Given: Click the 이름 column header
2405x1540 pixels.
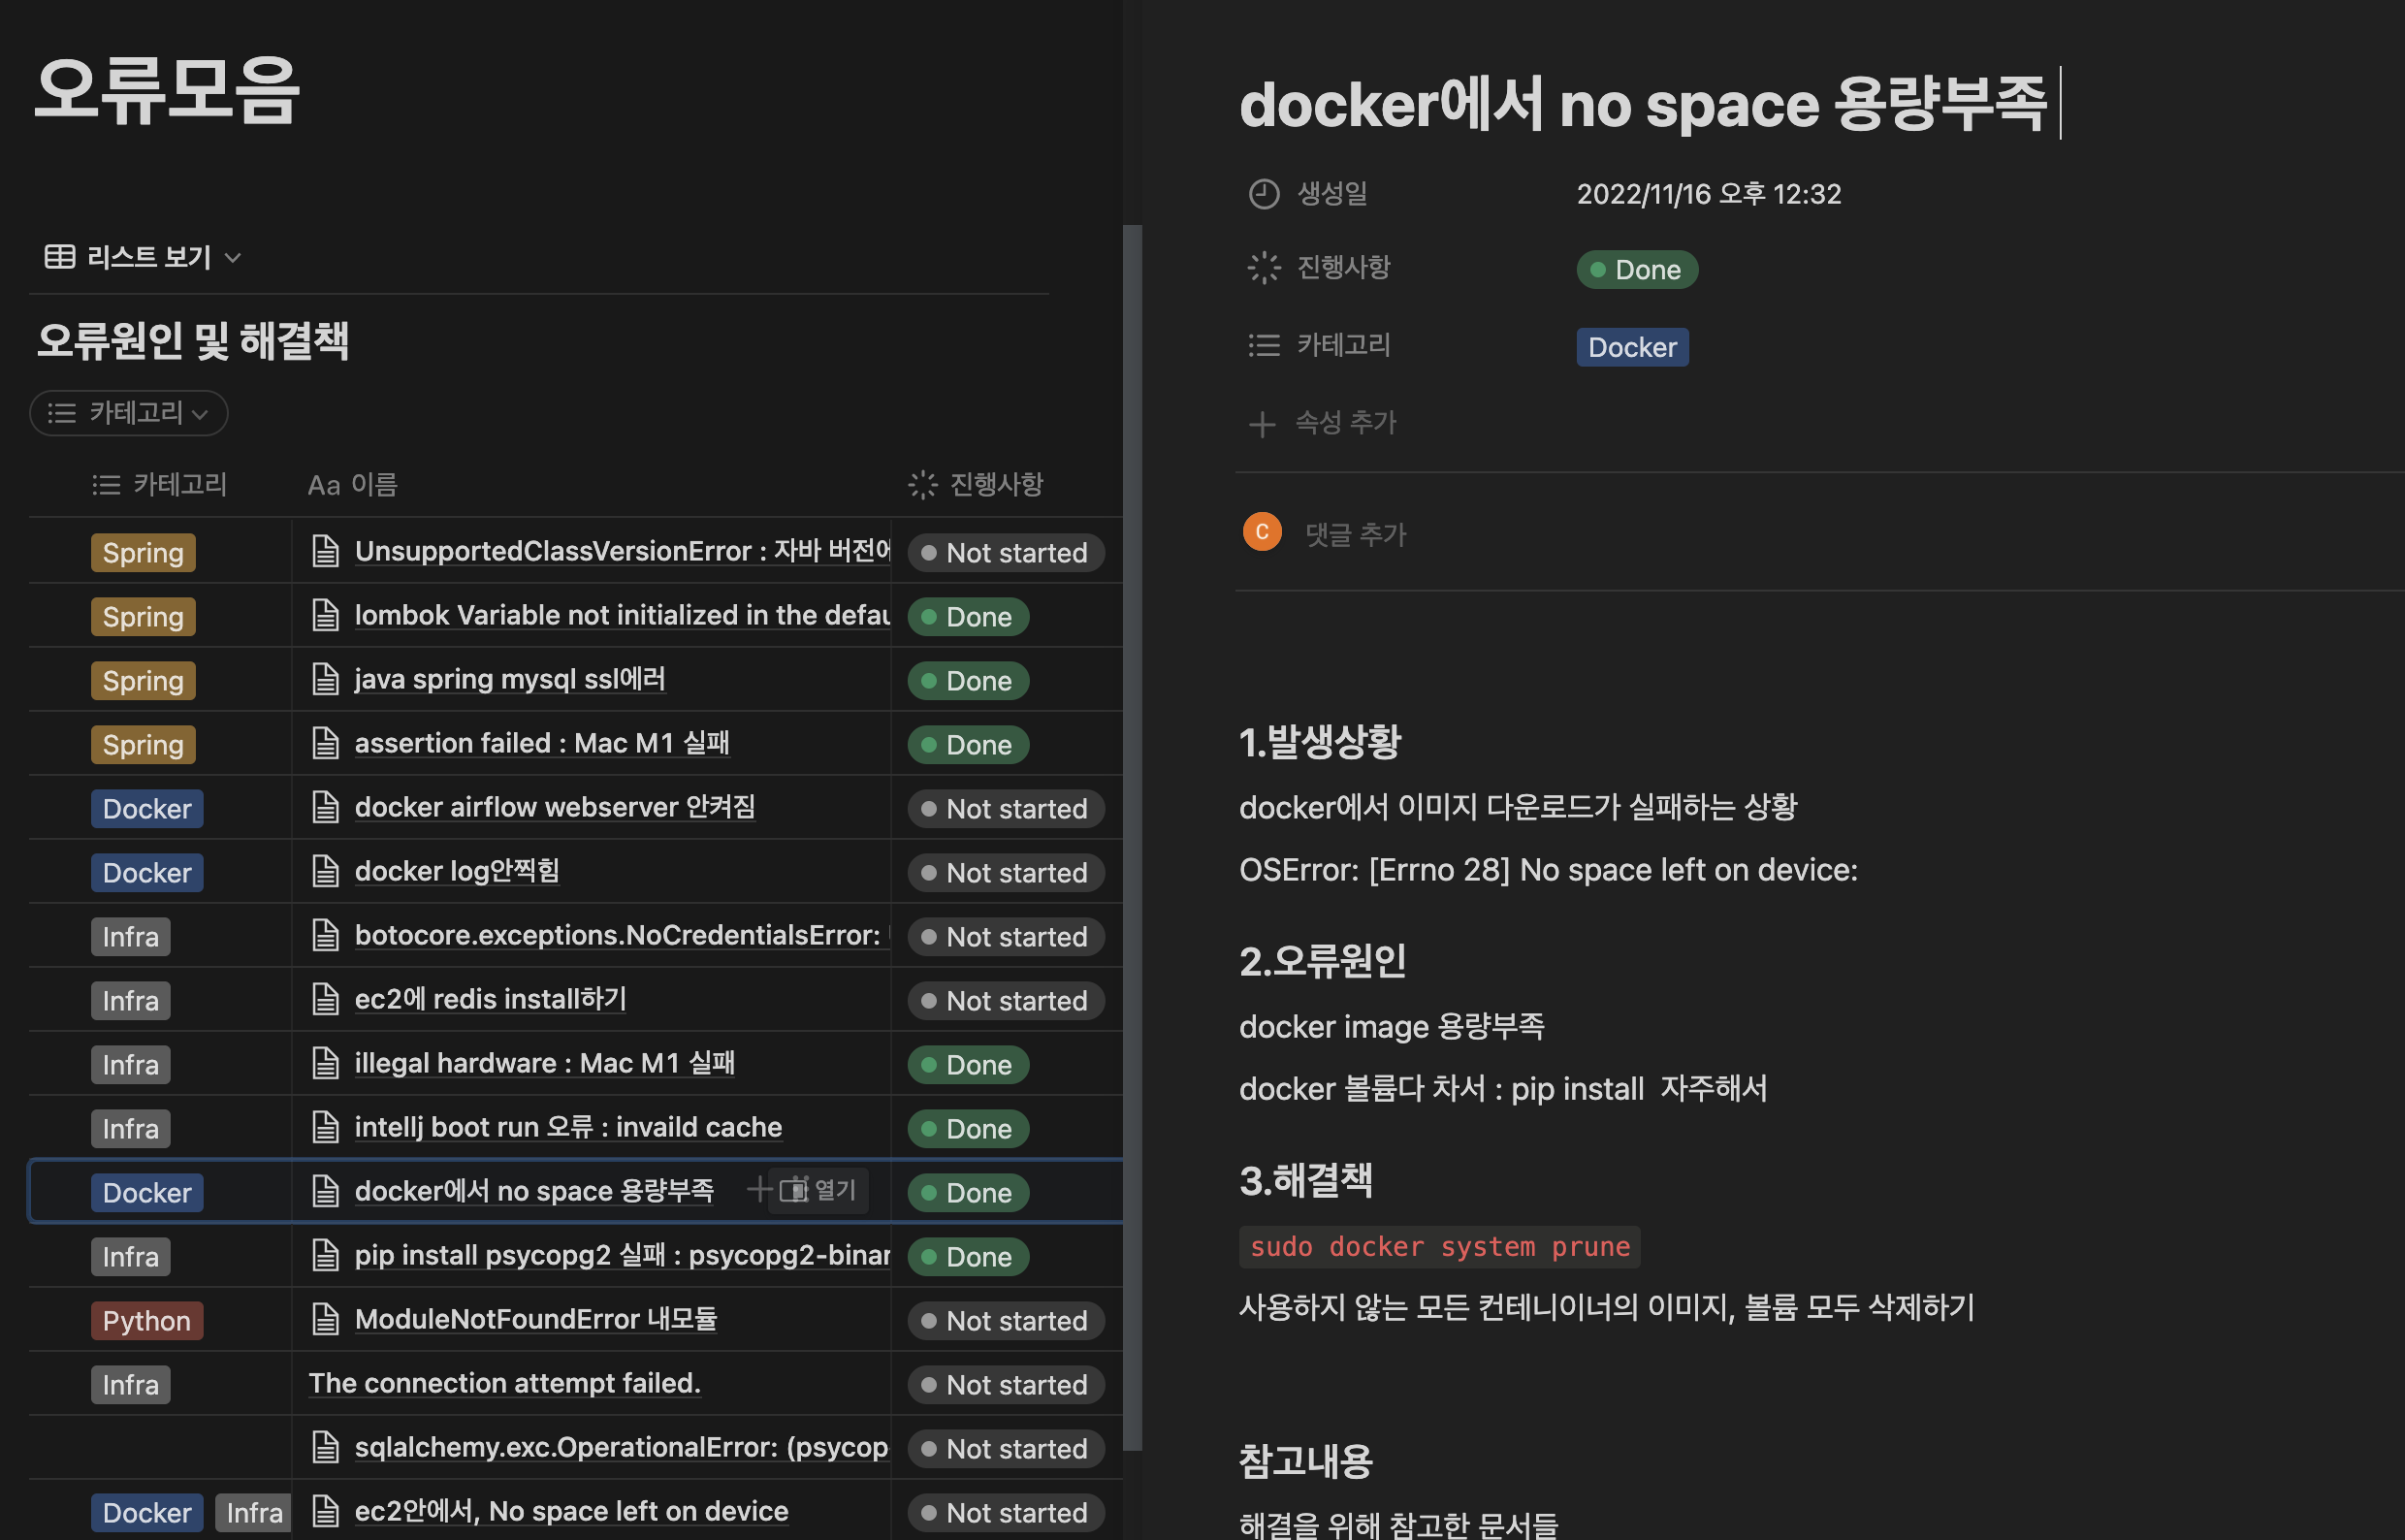Looking at the screenshot, I should [352, 485].
